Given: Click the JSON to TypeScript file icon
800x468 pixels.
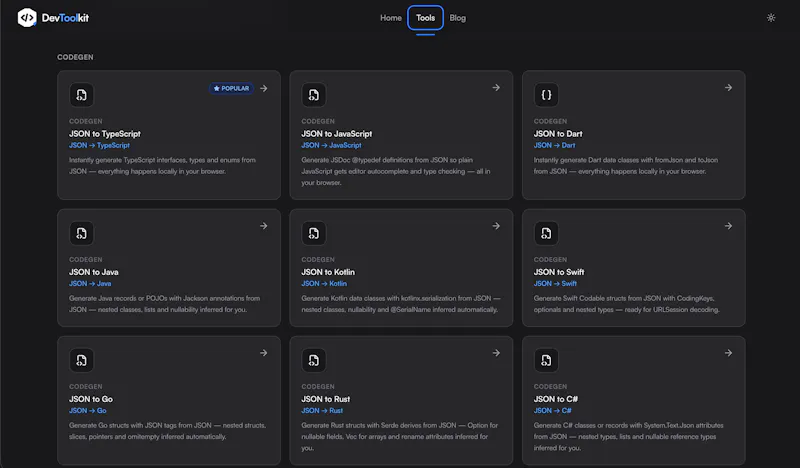Looking at the screenshot, I should point(82,95).
